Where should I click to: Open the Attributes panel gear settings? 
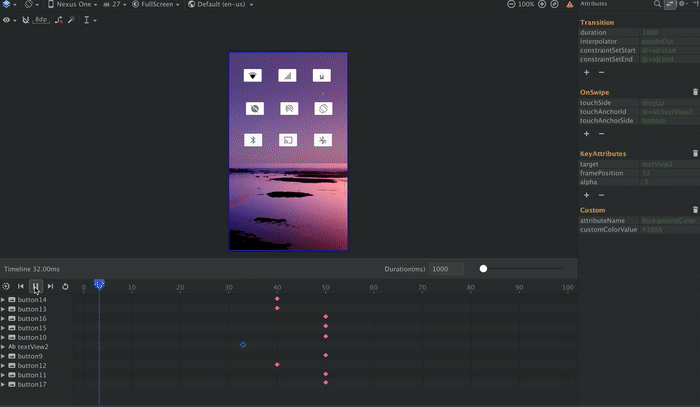click(x=683, y=4)
